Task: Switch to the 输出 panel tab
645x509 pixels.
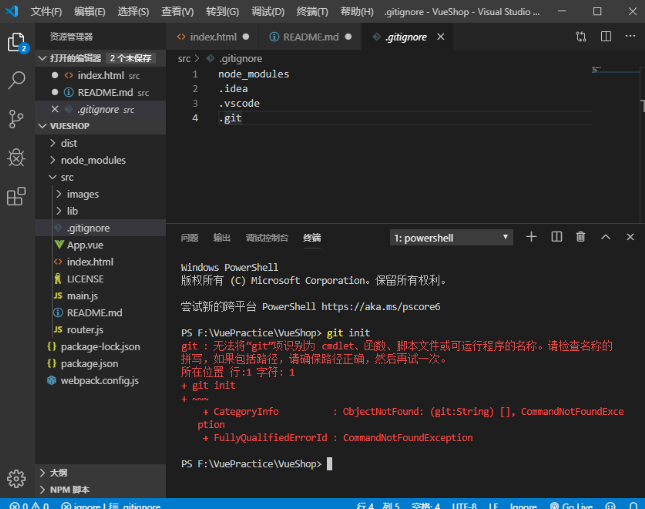Action: 222,238
